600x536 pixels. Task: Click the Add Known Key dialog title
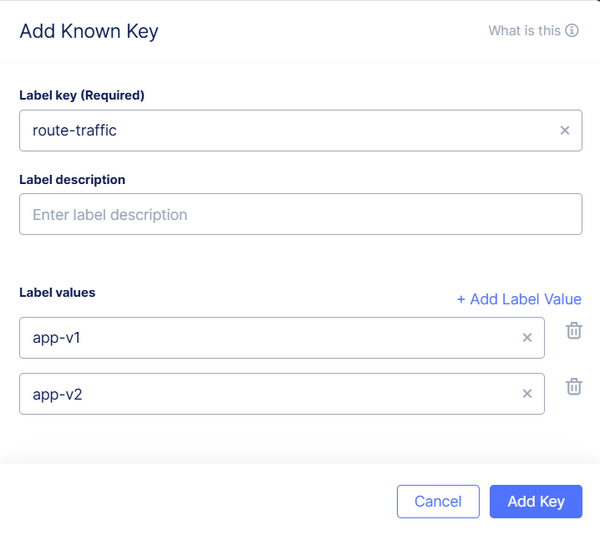[x=89, y=31]
